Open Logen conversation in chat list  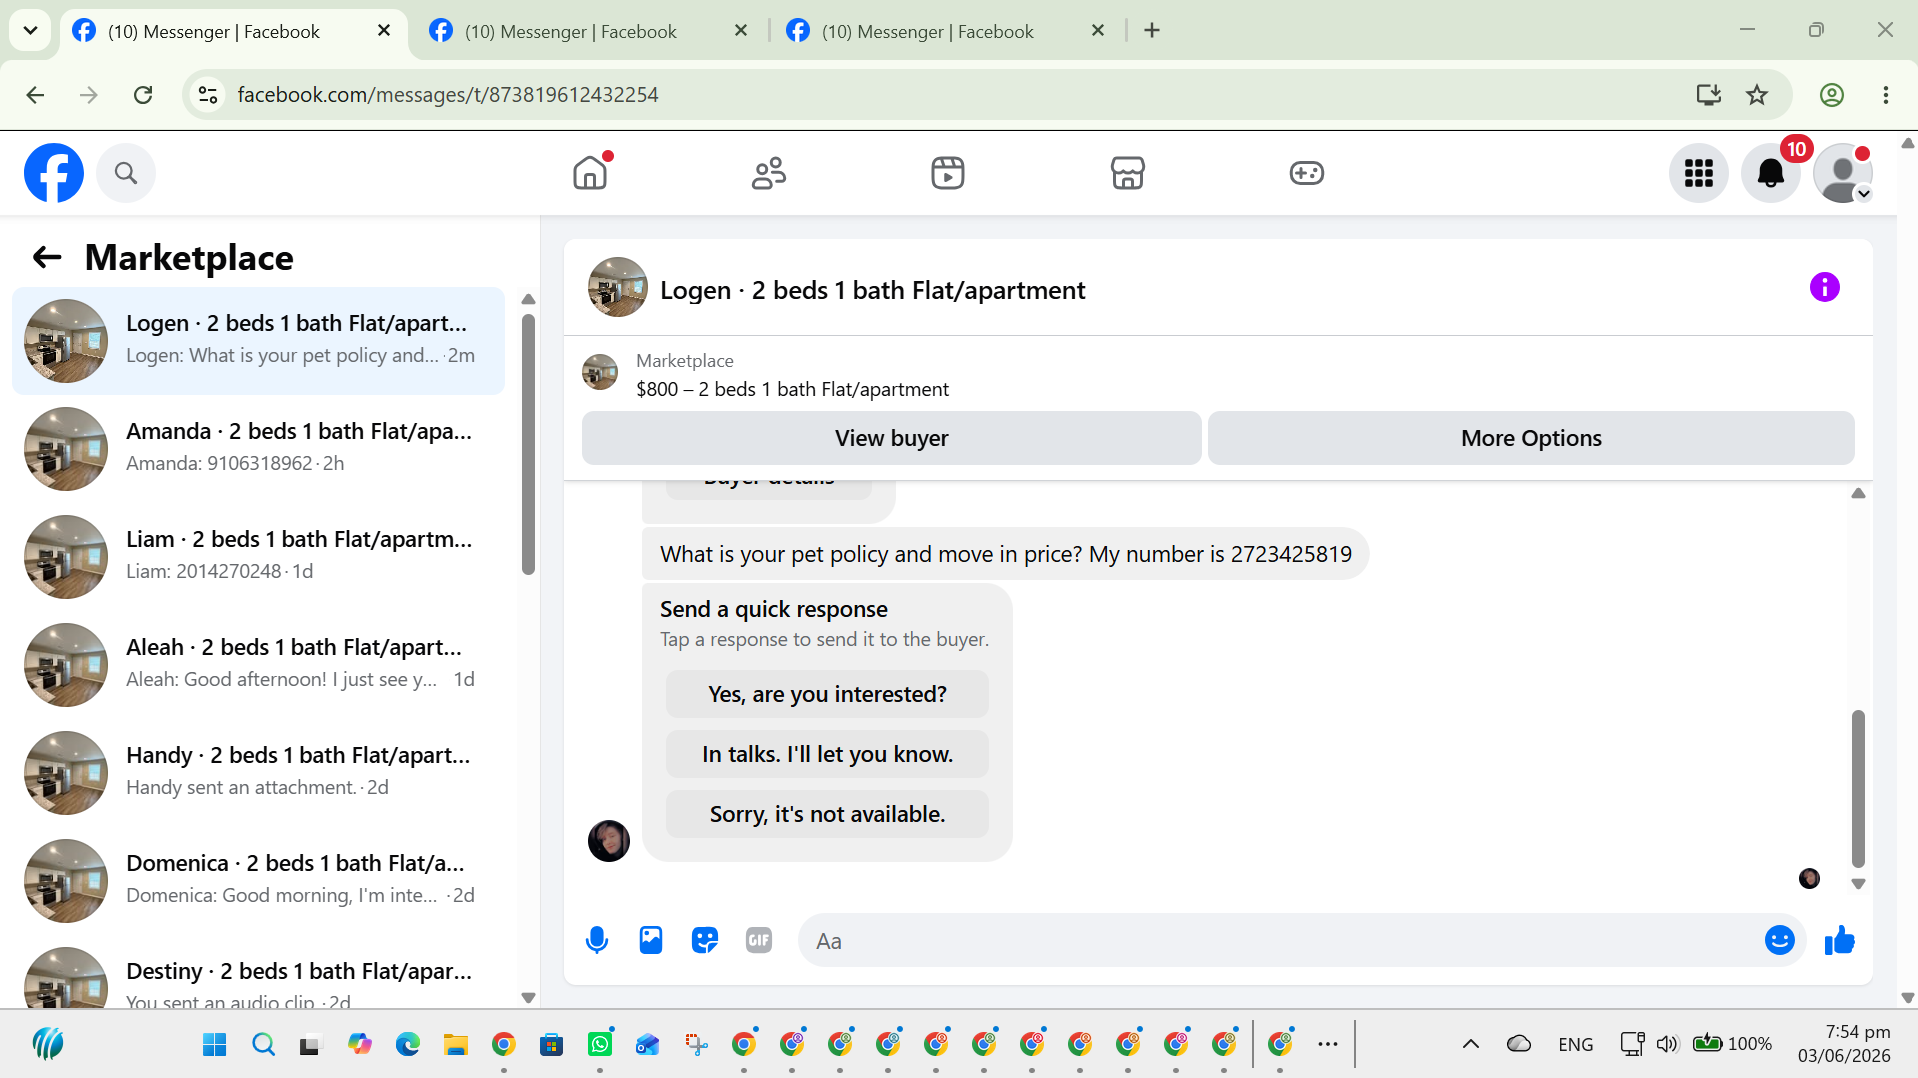click(x=258, y=341)
